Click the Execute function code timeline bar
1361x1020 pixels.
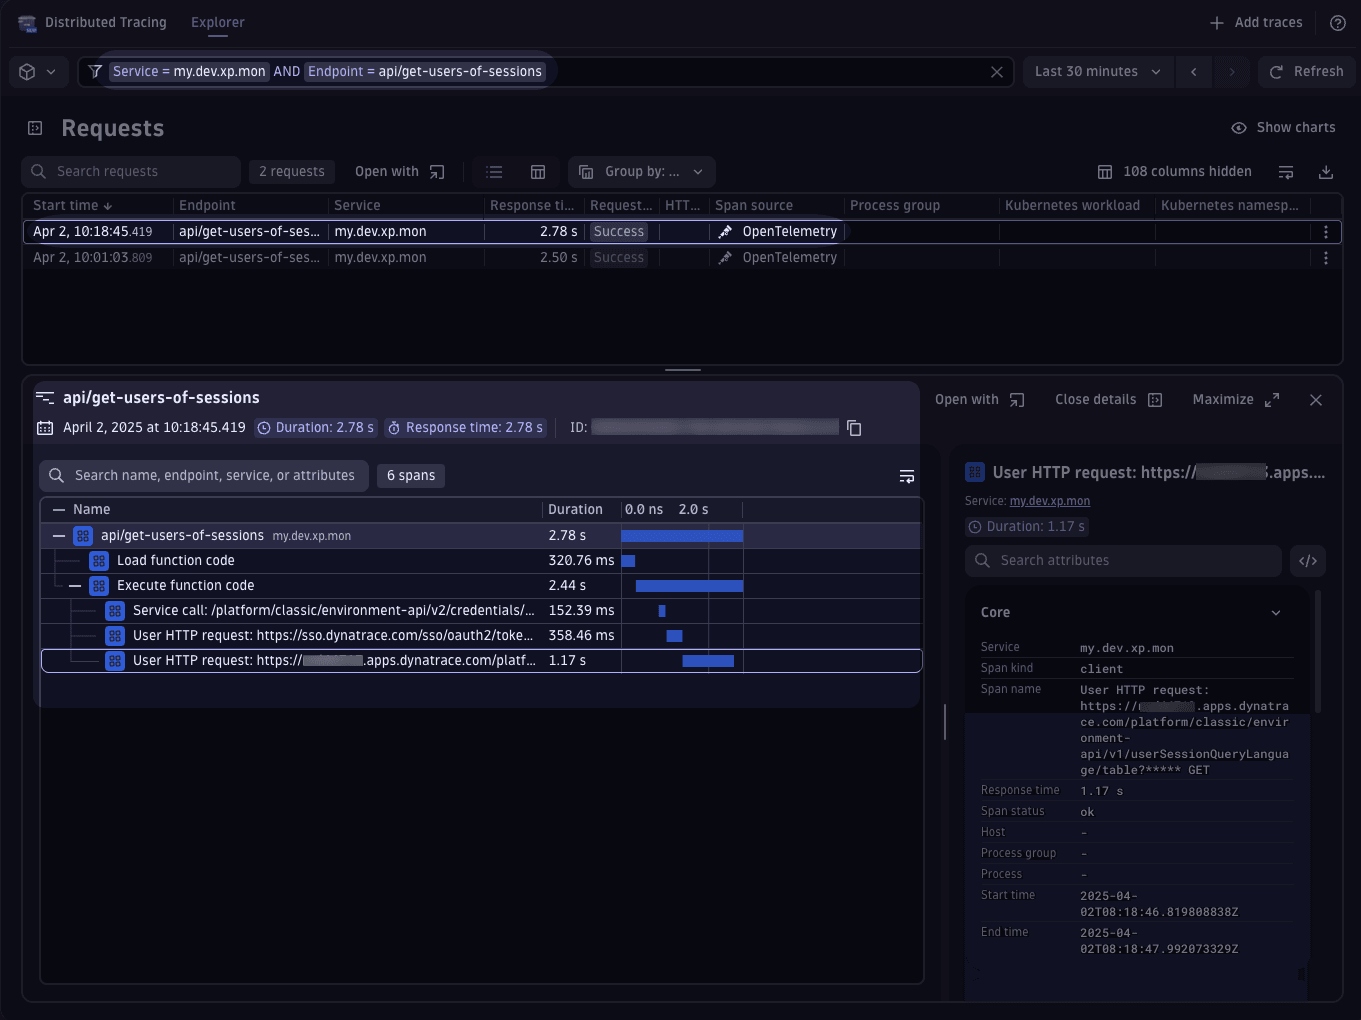click(689, 586)
